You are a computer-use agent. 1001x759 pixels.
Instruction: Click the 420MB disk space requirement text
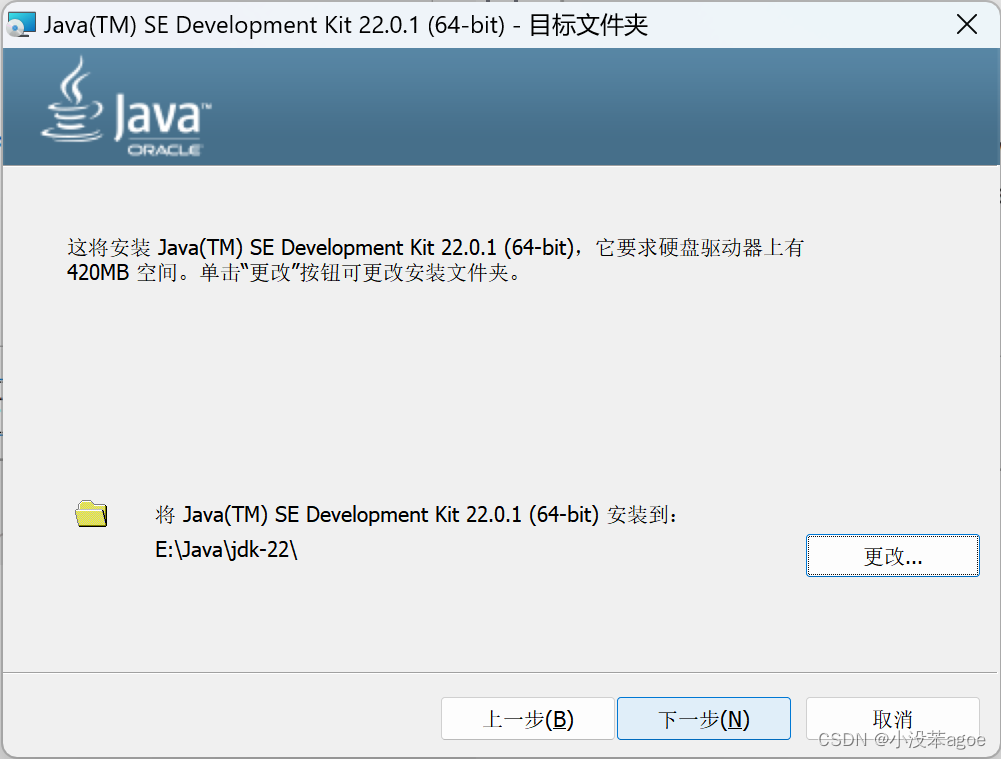click(98, 273)
